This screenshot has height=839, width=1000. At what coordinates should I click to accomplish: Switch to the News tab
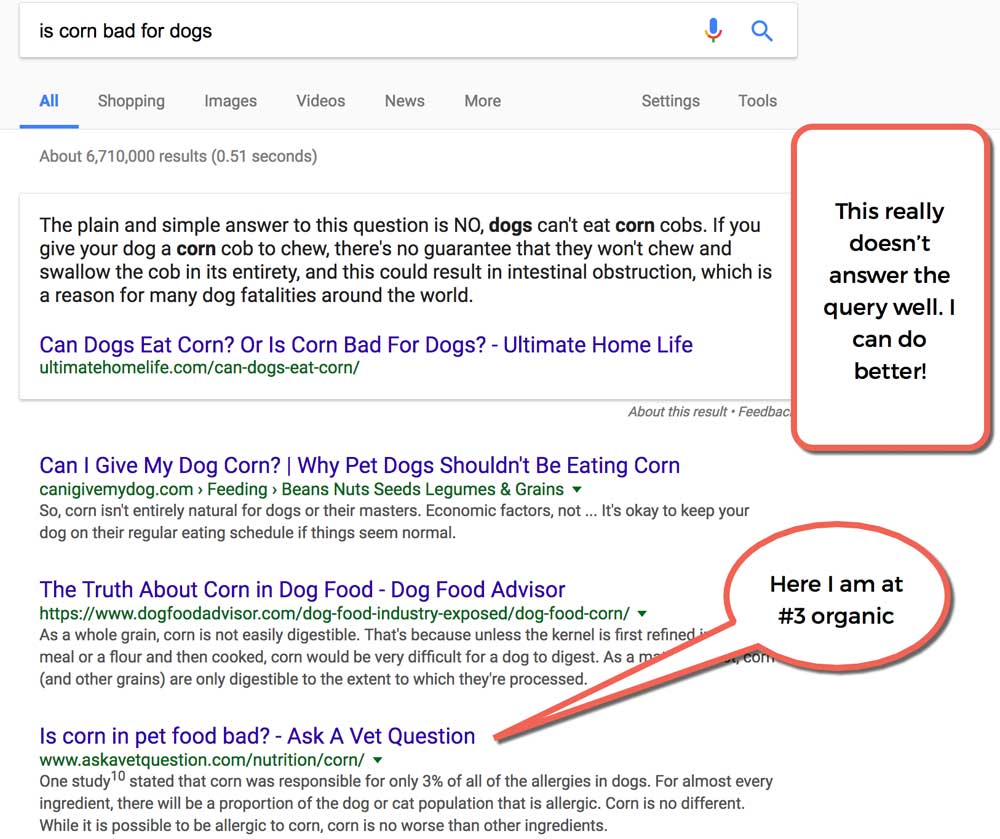click(x=404, y=101)
